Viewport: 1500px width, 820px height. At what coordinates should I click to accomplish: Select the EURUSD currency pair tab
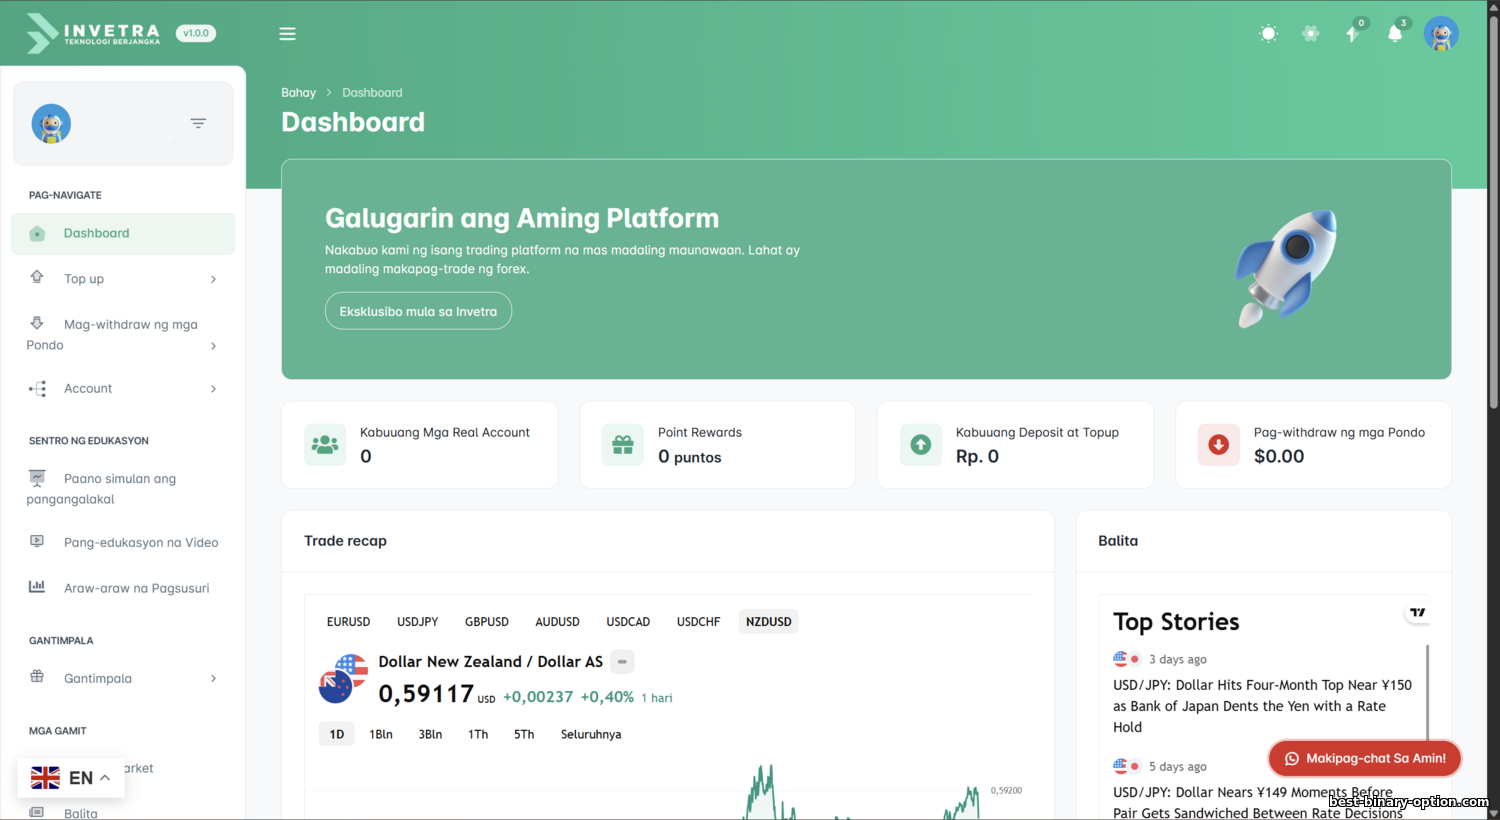pos(348,622)
